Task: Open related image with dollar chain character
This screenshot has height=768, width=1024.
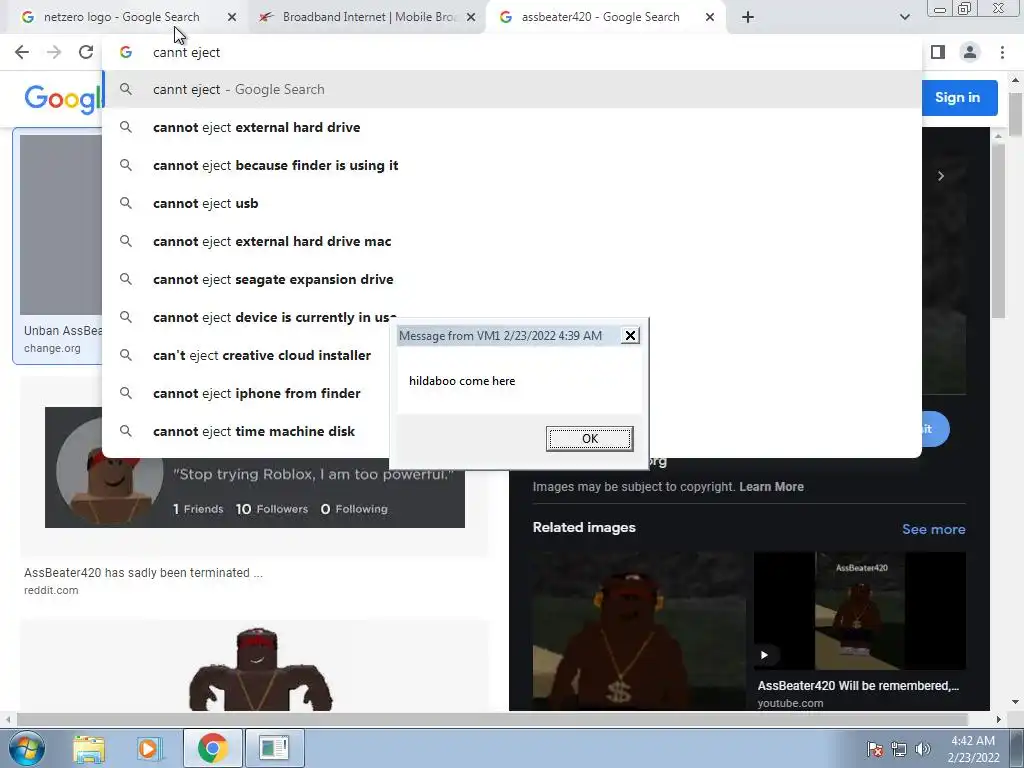Action: pos(639,631)
